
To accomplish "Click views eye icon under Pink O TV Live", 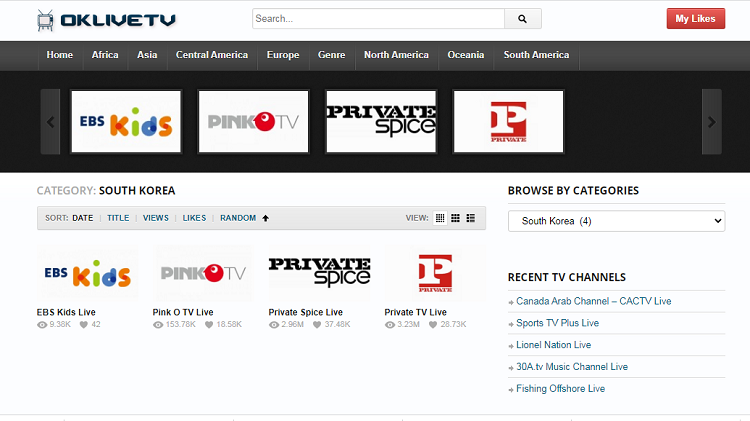I will pos(158,325).
